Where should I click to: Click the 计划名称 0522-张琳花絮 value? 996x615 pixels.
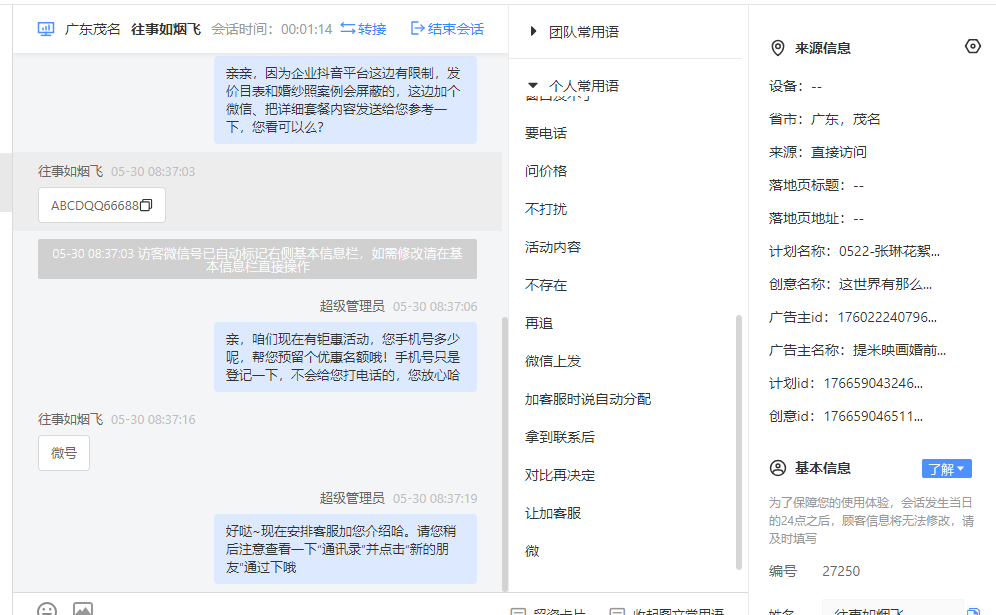click(x=889, y=251)
